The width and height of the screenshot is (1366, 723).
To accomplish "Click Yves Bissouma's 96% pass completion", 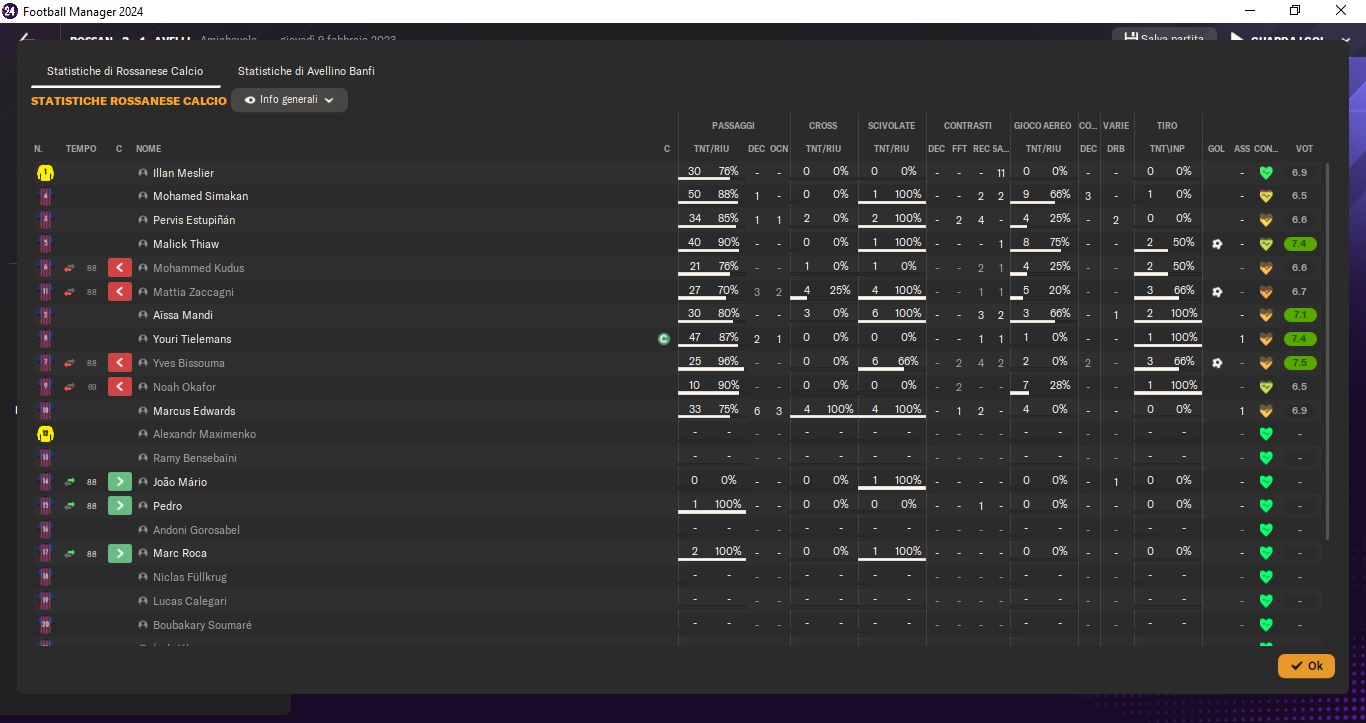I will point(728,361).
